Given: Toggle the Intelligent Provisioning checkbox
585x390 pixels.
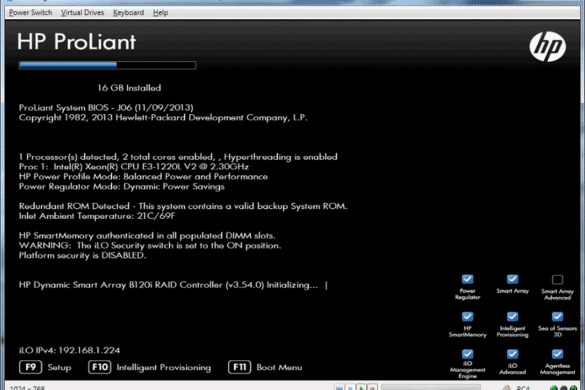Looking at the screenshot, I should [512, 316].
